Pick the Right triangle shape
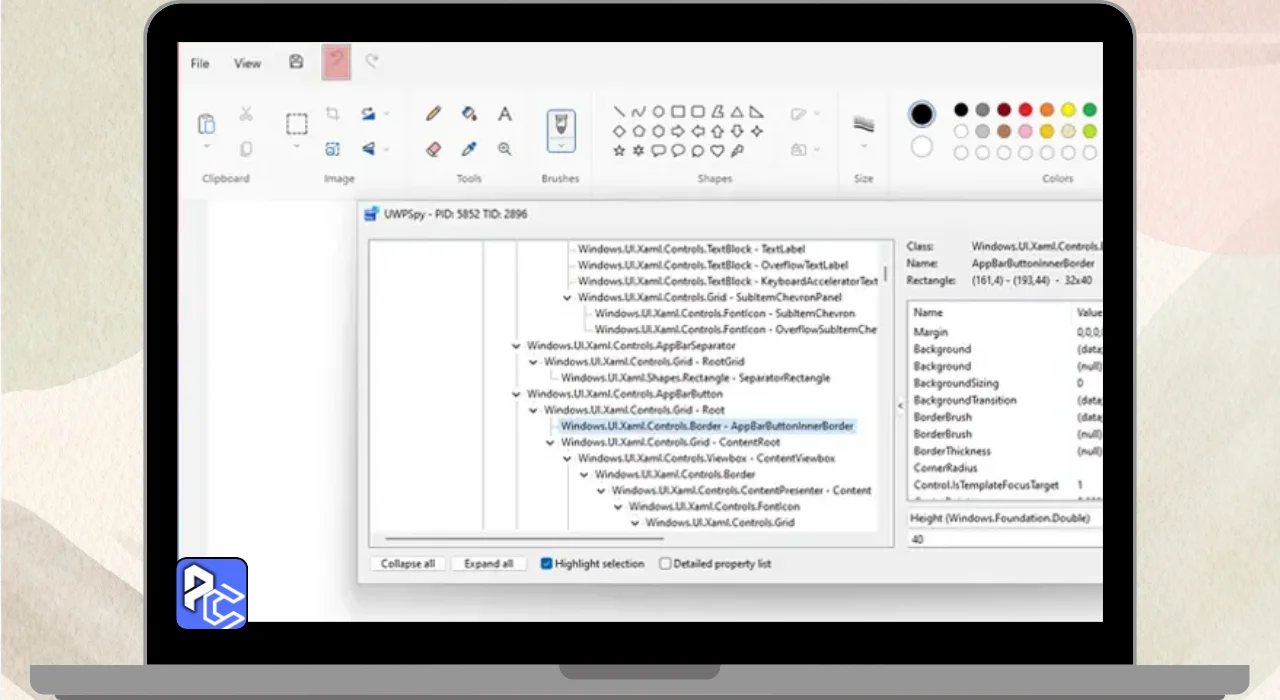This screenshot has width=1280, height=700. coord(757,112)
